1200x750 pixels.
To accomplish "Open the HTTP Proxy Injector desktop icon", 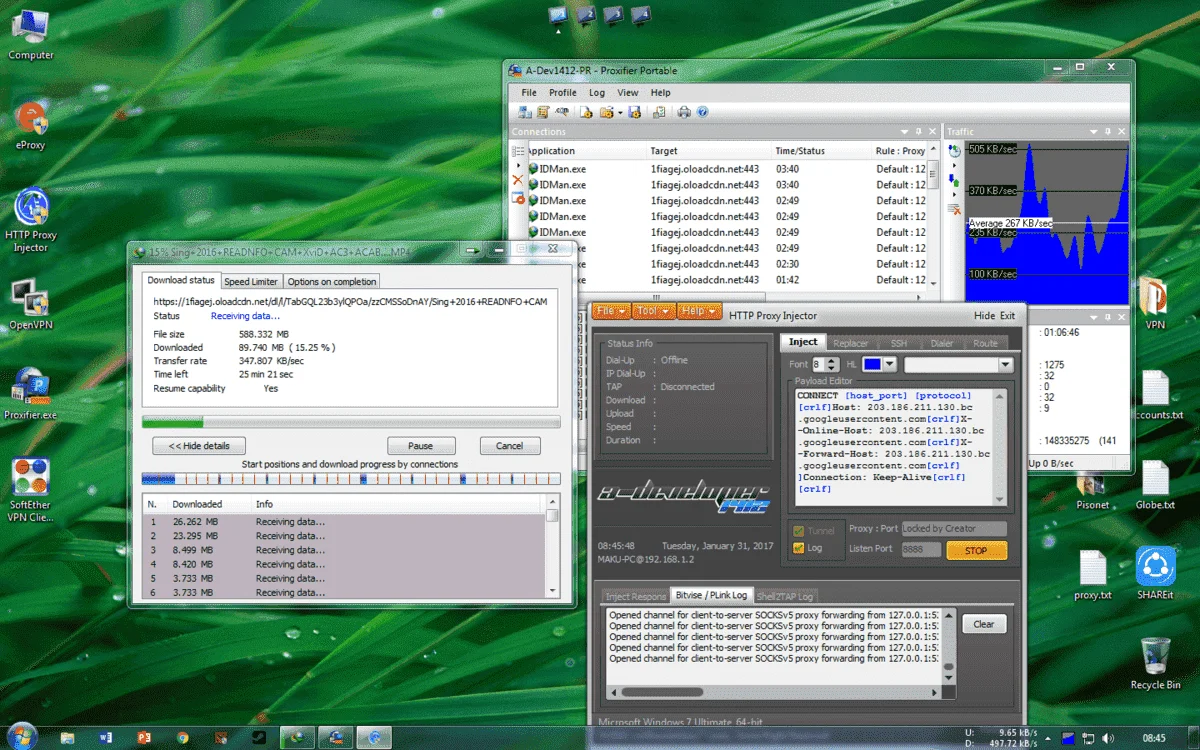I will click(31, 218).
